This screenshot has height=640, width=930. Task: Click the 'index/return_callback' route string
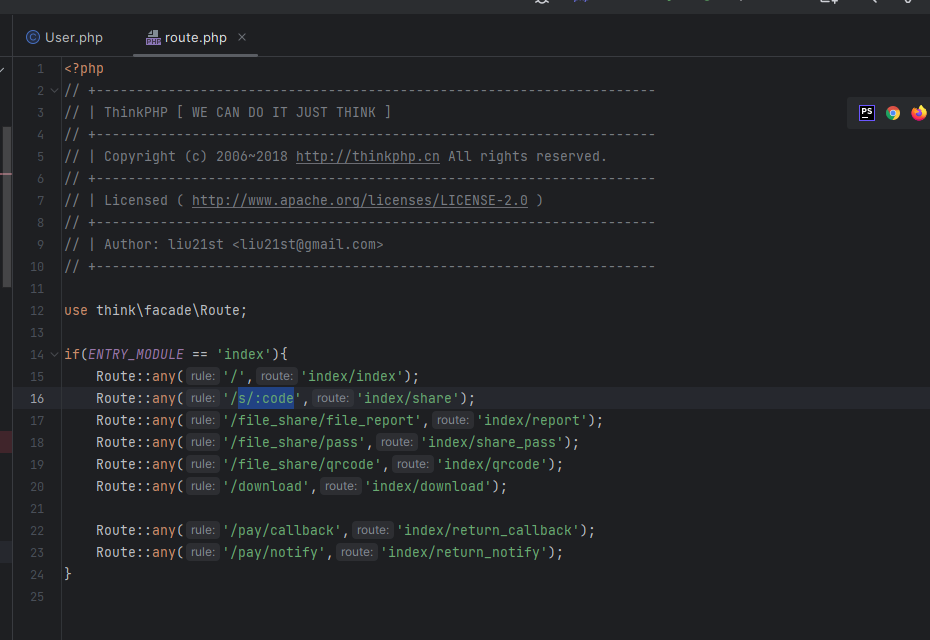(488, 530)
